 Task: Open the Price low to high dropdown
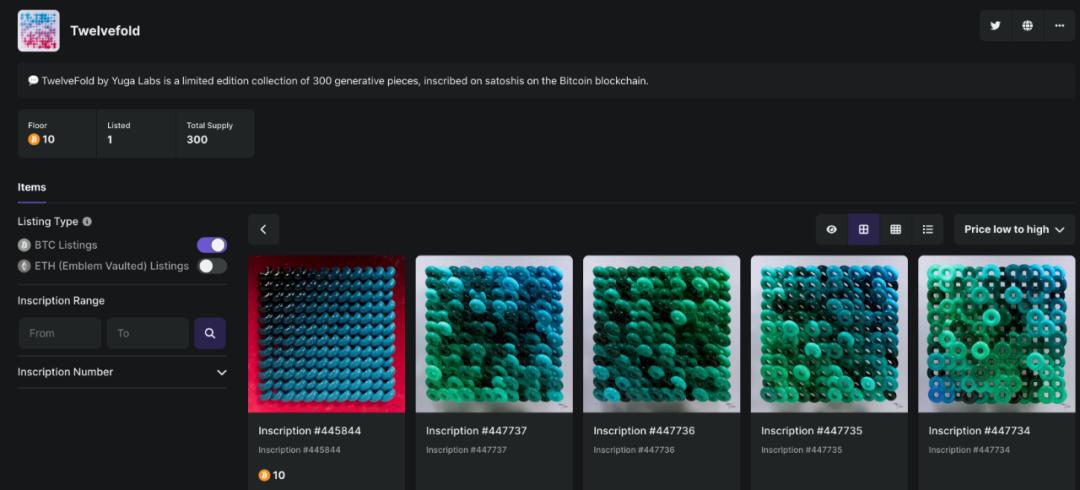click(1014, 229)
